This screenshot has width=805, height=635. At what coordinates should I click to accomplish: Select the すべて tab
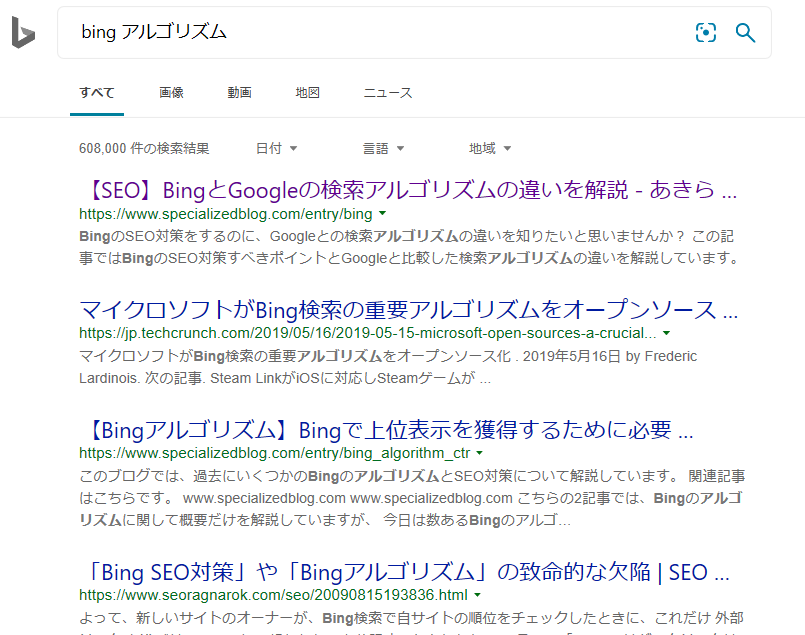pyautogui.click(x=97, y=93)
